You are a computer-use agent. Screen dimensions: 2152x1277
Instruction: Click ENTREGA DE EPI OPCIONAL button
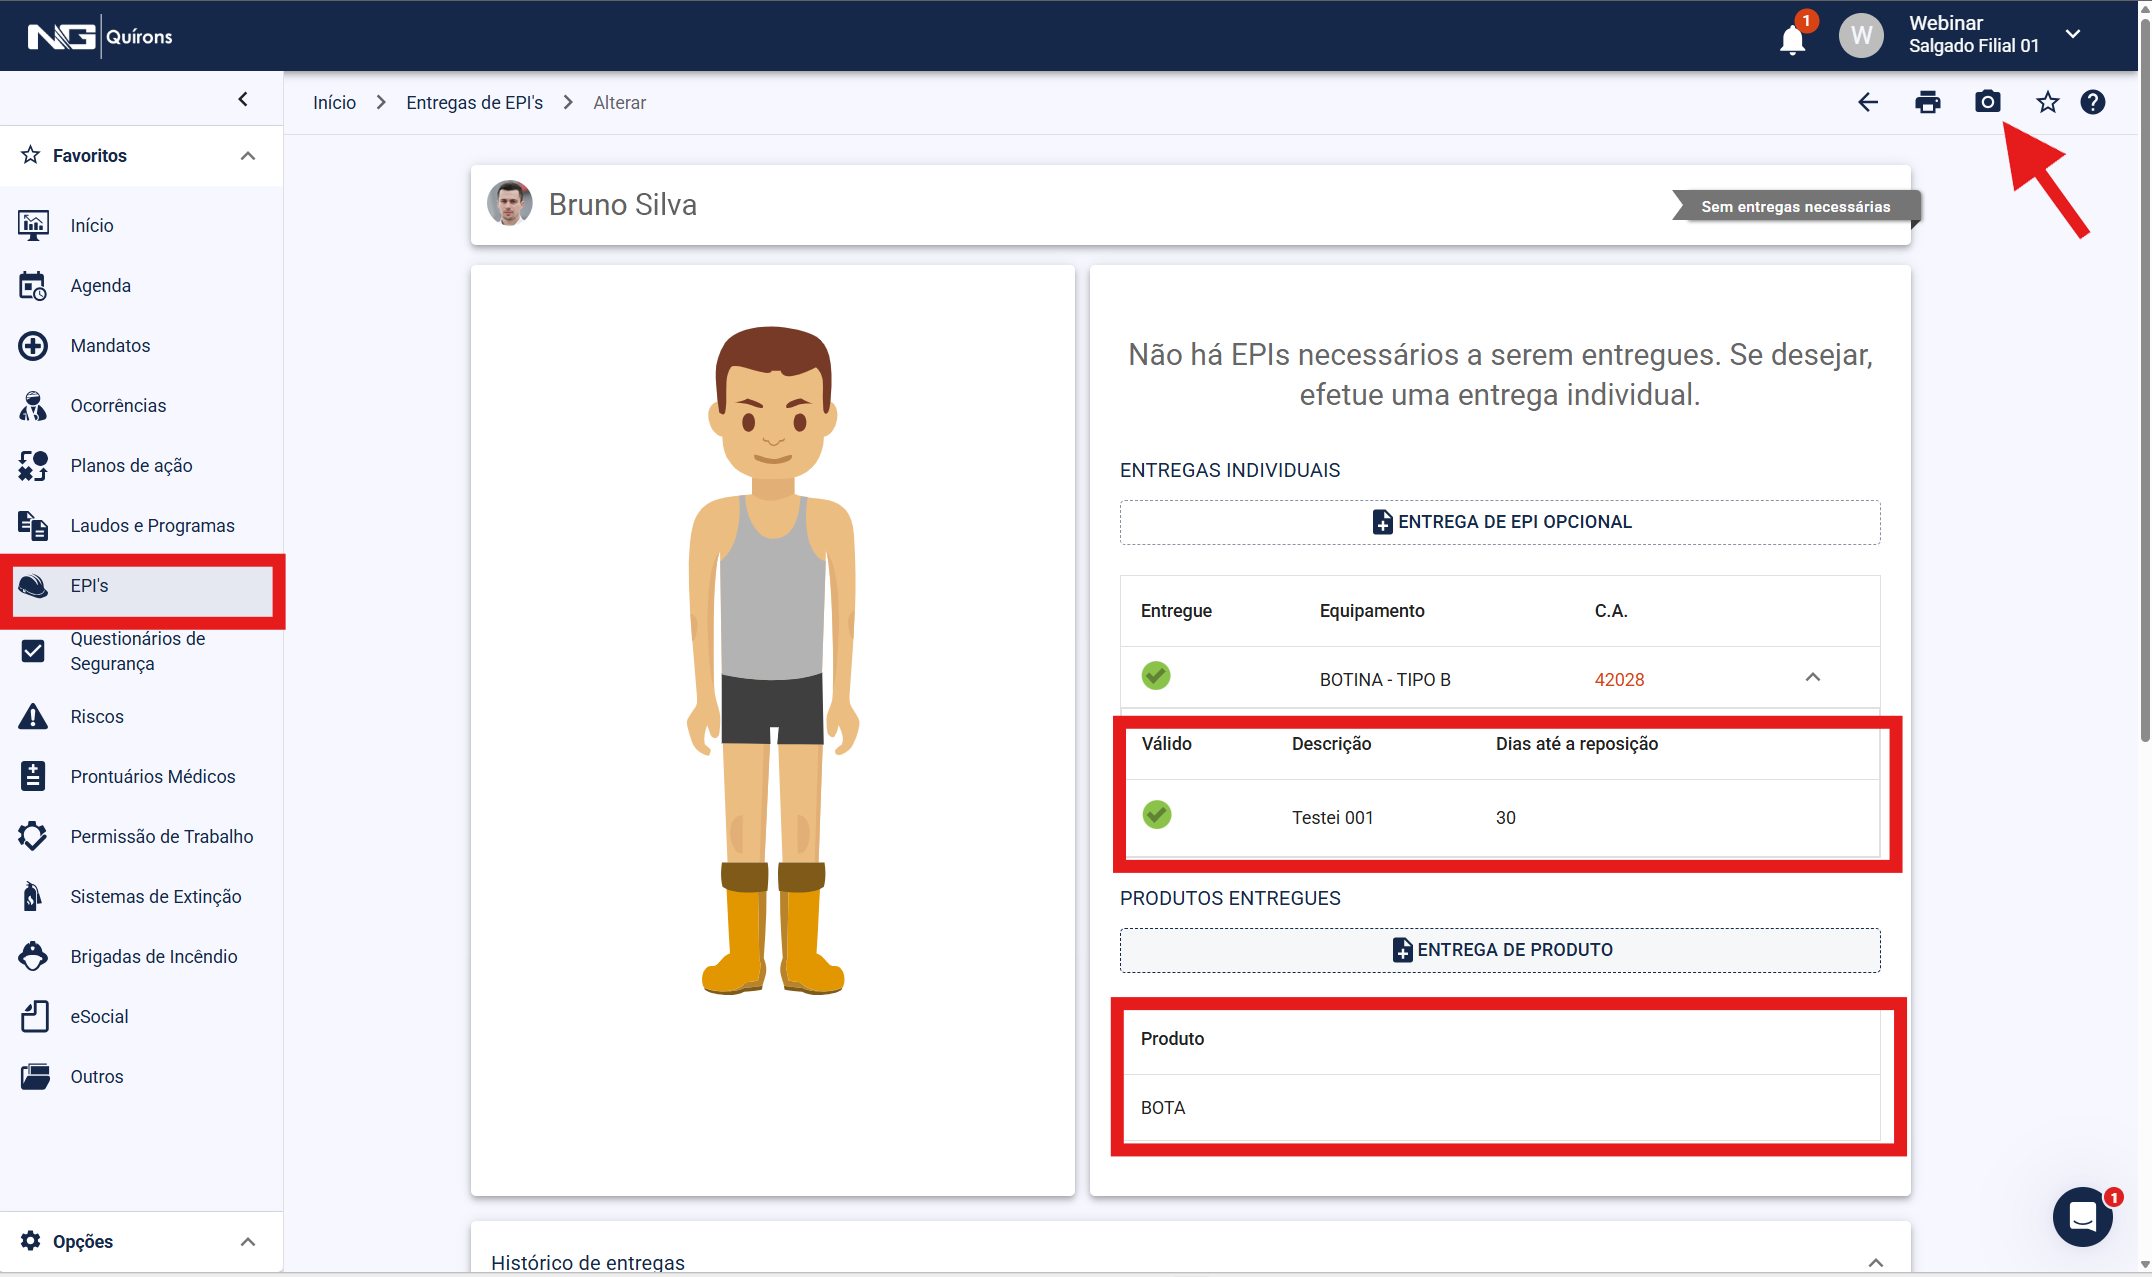pyautogui.click(x=1499, y=522)
